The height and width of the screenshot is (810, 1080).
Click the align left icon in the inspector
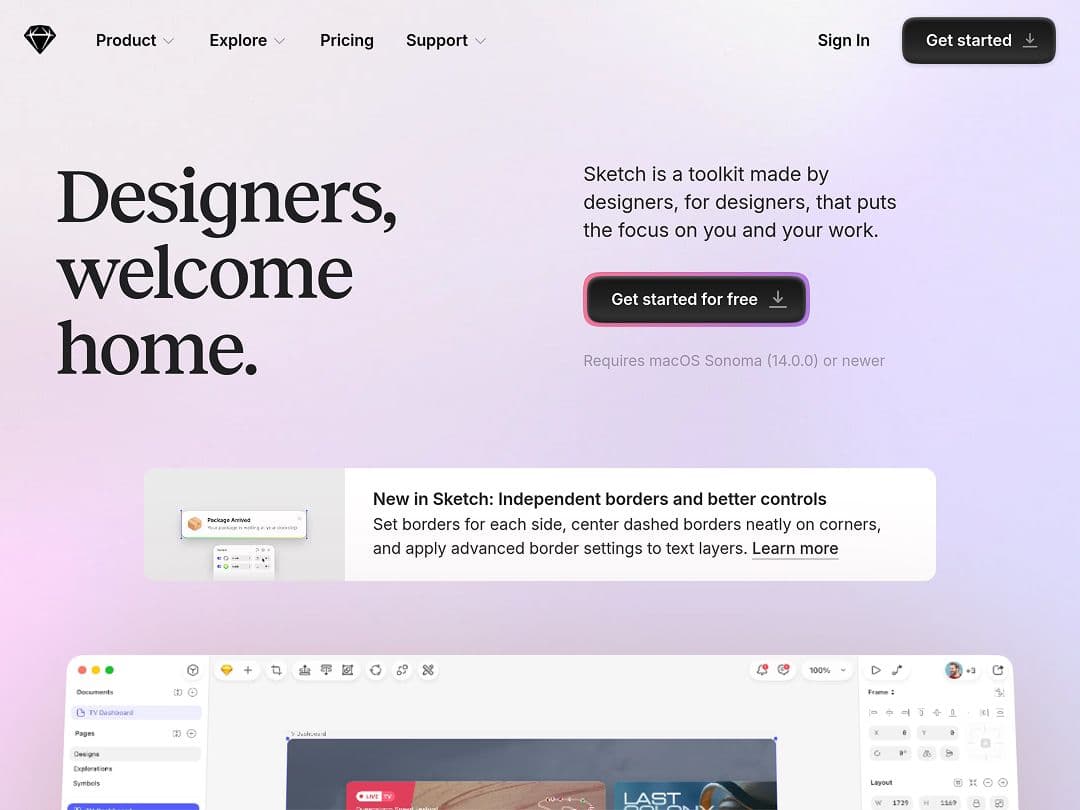coord(873,713)
